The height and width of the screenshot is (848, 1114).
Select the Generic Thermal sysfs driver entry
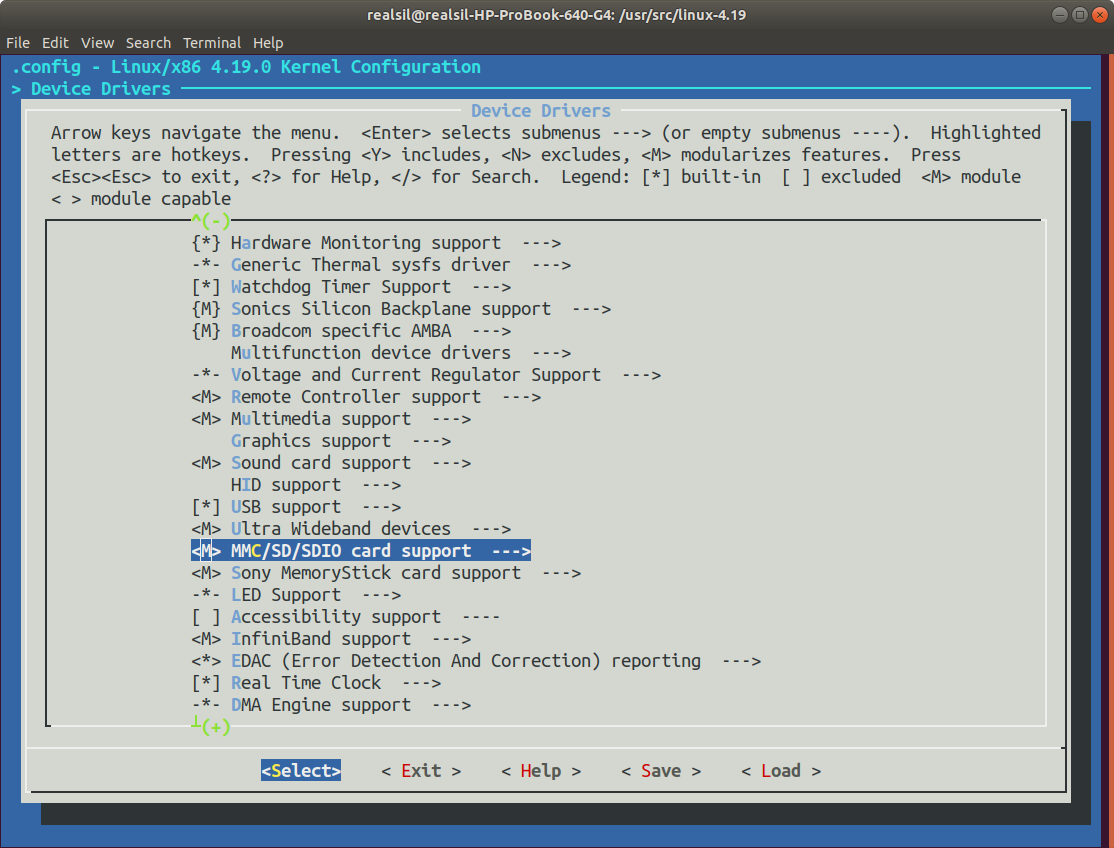[370, 265]
